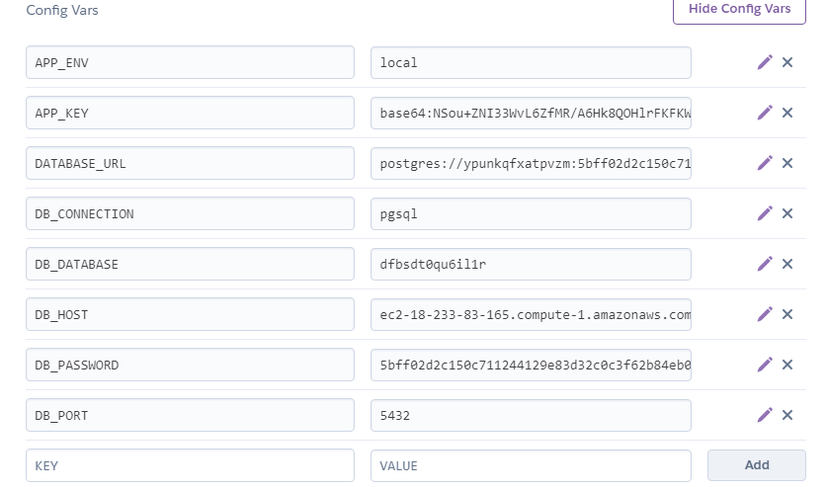Remove the APP_KEY config var

click(787, 112)
